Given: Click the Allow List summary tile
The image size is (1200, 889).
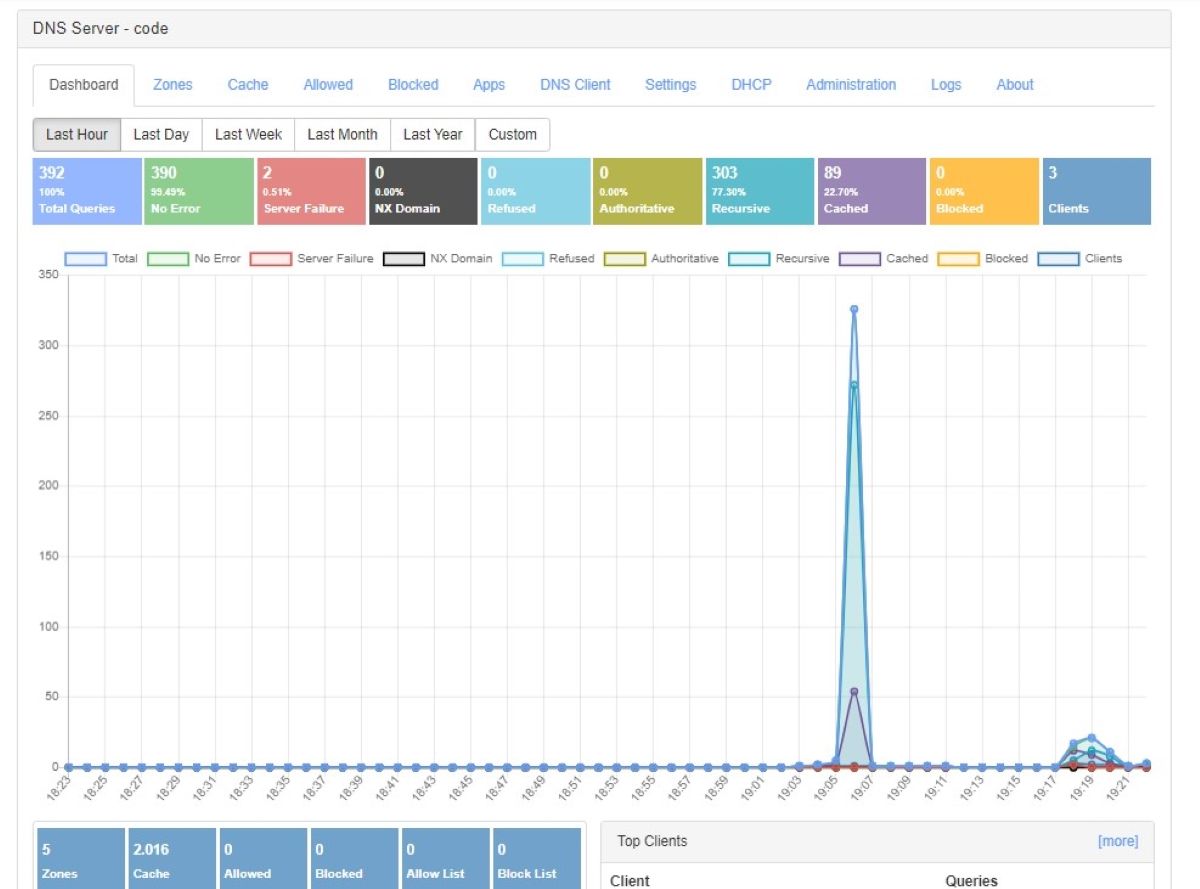Looking at the screenshot, I should click(x=445, y=859).
